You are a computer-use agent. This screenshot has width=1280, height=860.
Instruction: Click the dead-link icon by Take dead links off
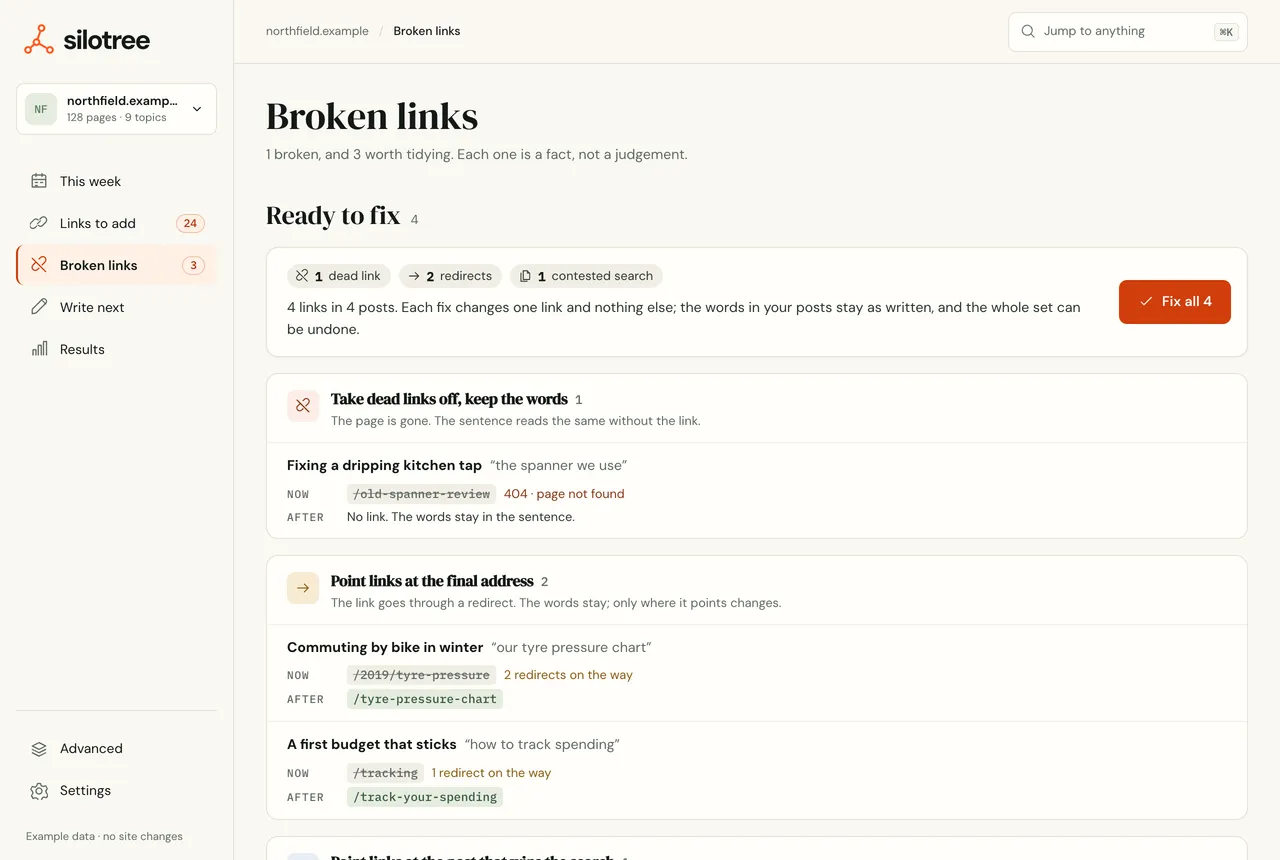pos(303,406)
